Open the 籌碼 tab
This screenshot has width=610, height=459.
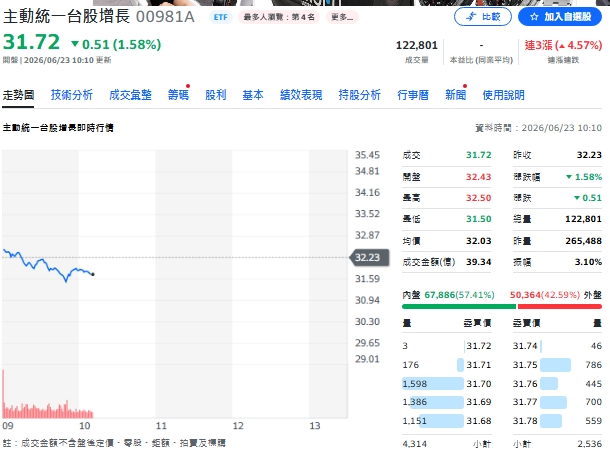coord(178,95)
